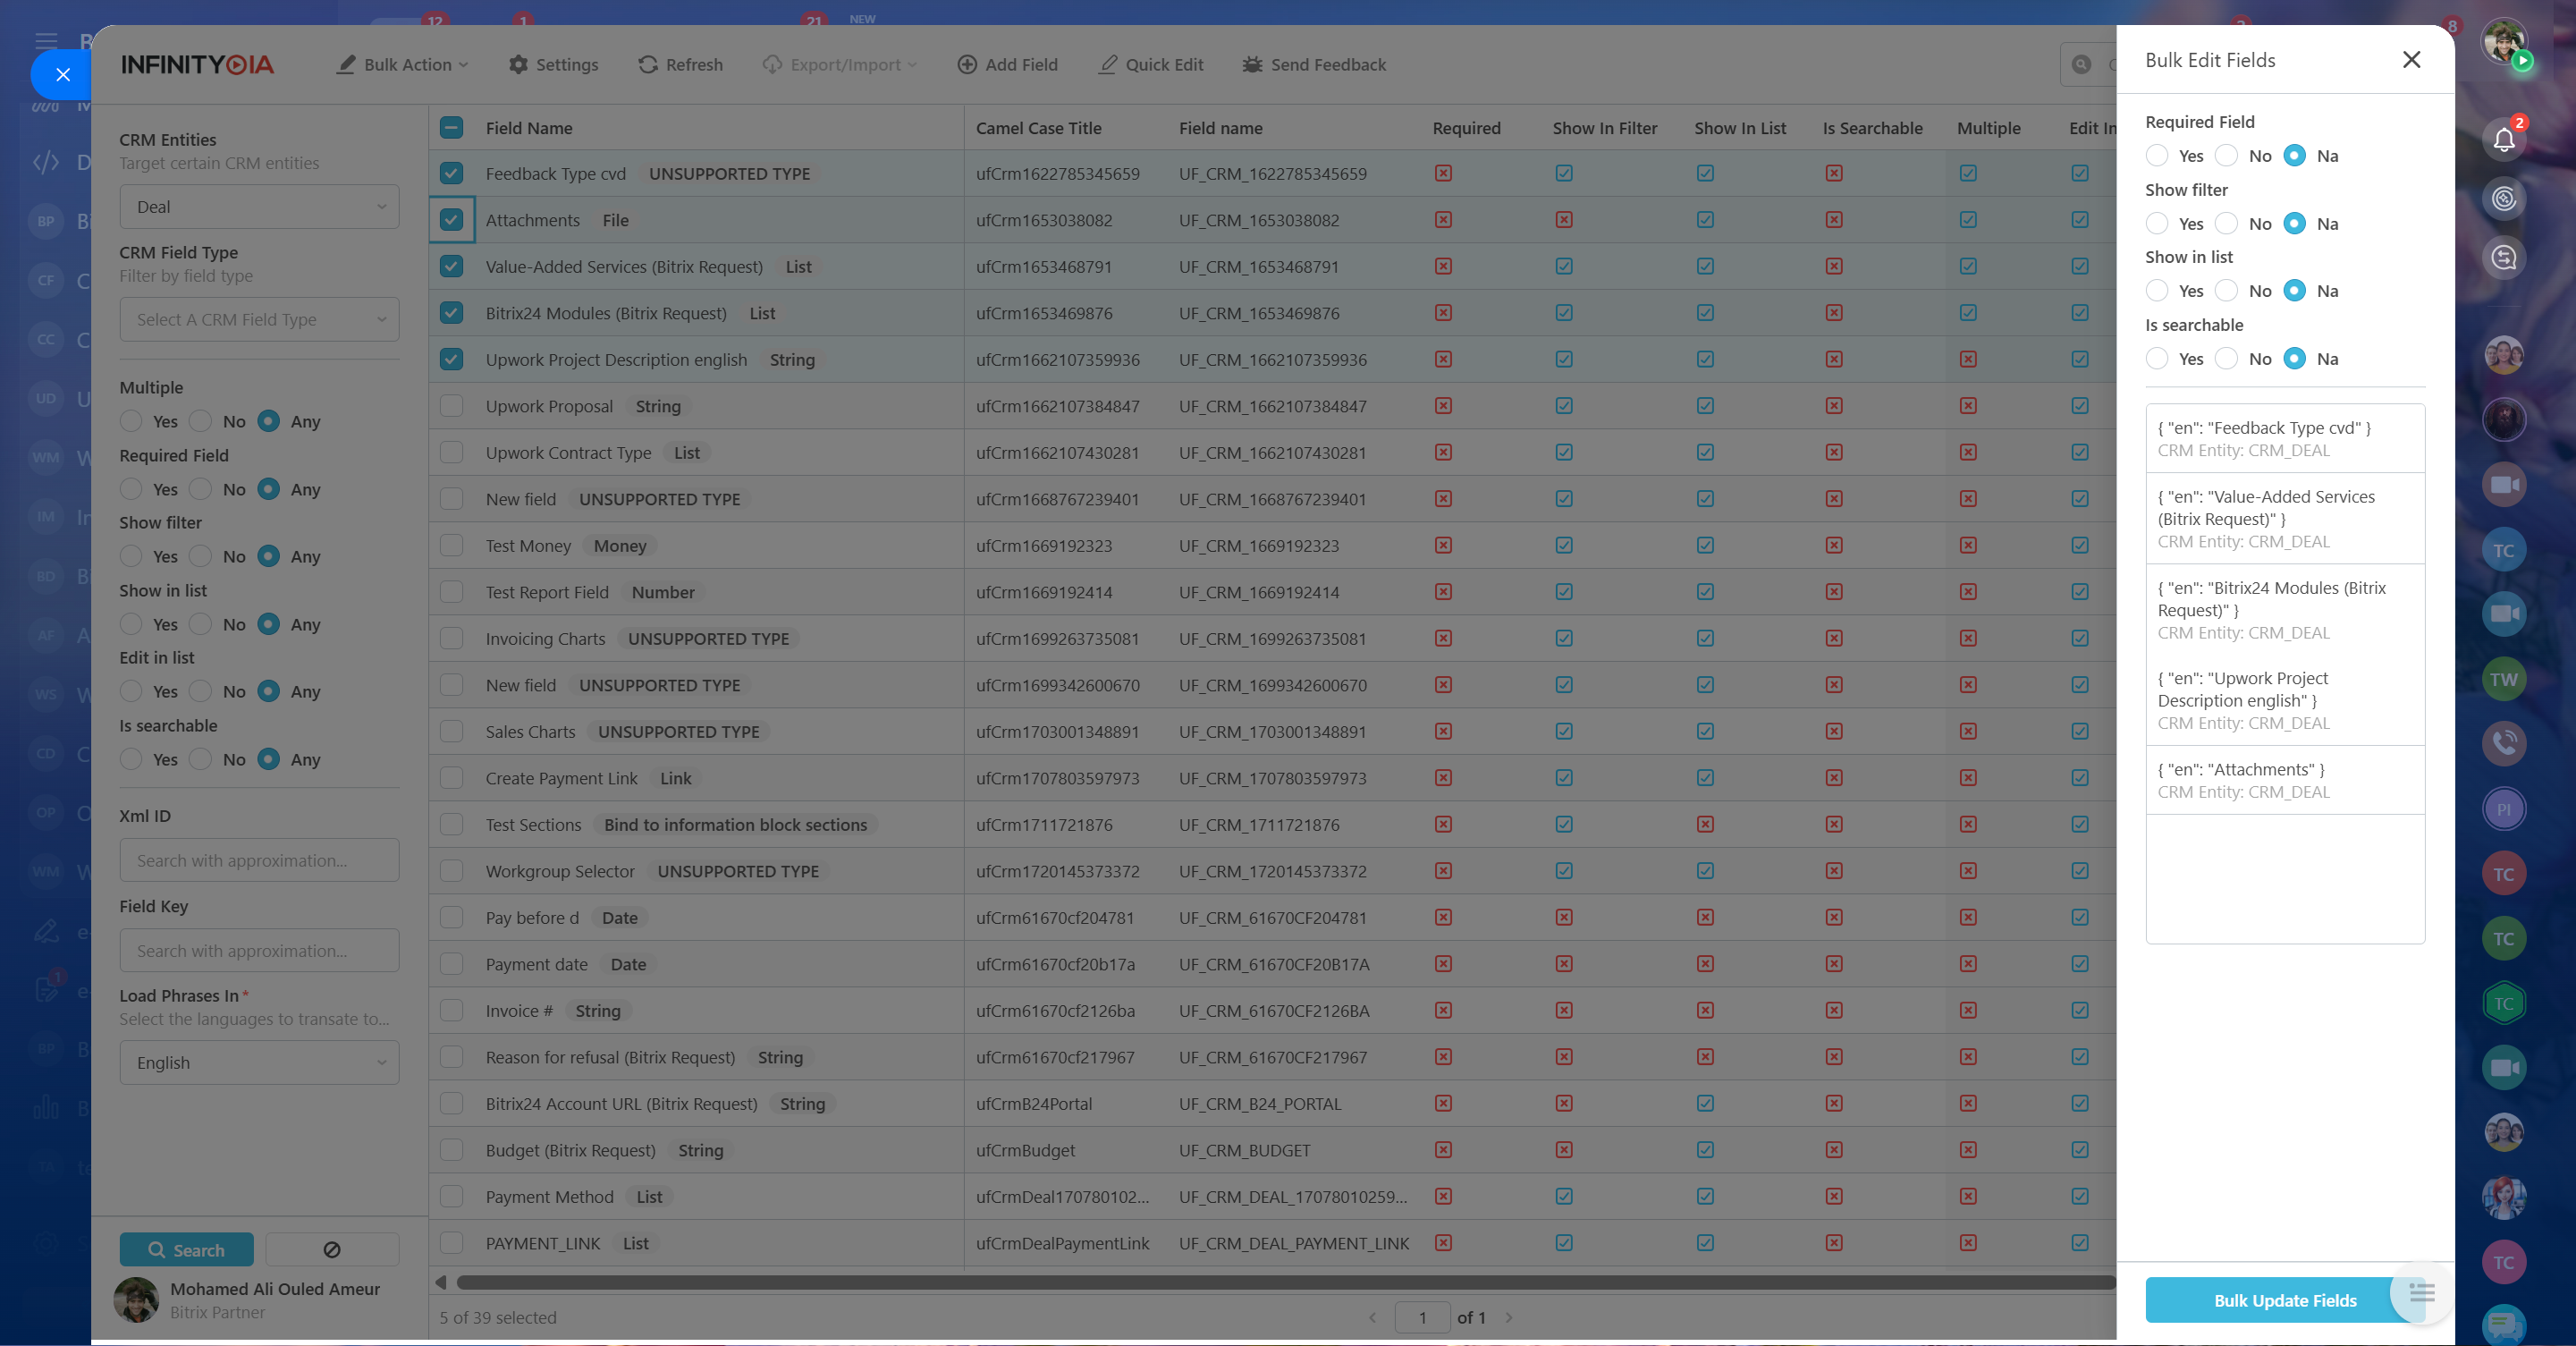
Task: Click Send Feedback bug icon
Action: tap(1252, 65)
